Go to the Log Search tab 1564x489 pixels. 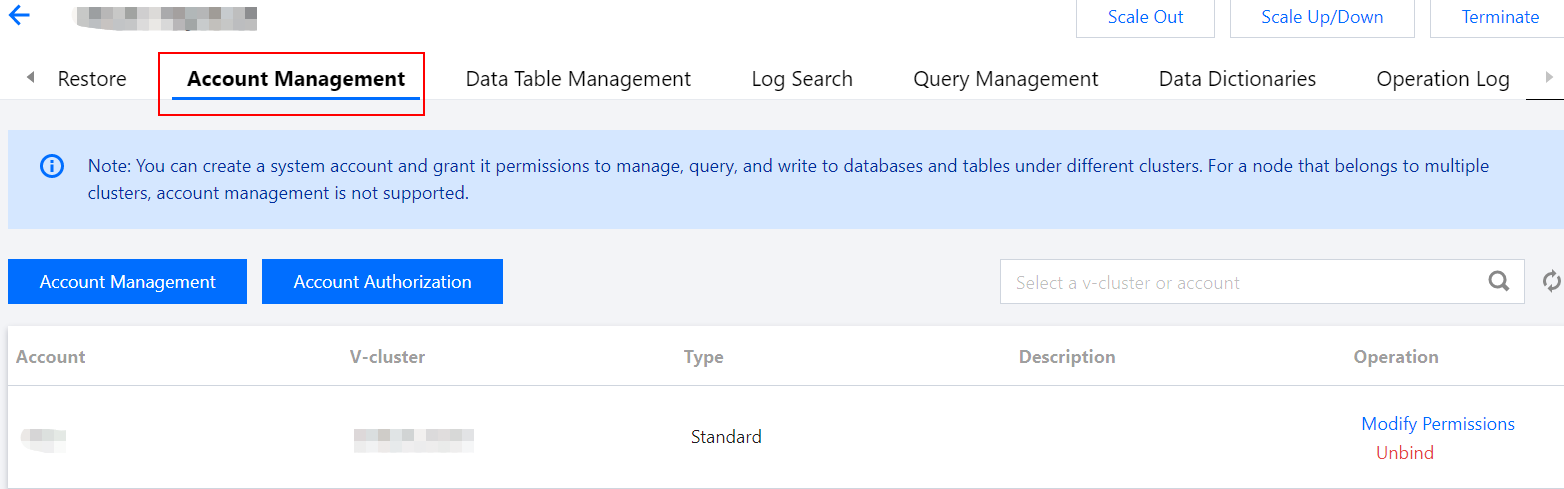802,79
